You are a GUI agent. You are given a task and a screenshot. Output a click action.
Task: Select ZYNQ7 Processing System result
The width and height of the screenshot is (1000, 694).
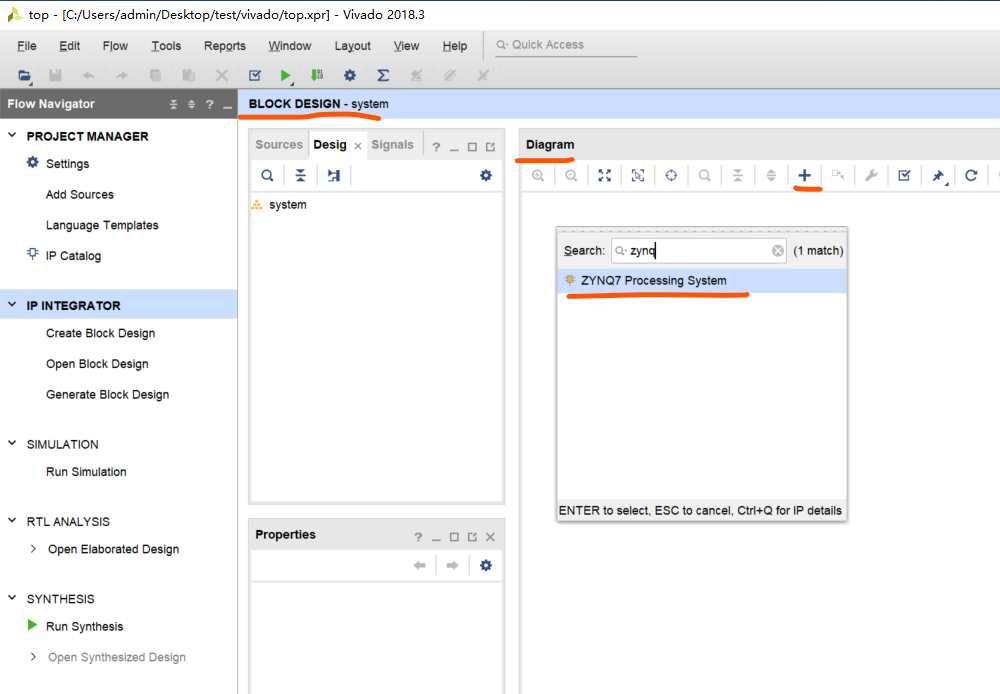tap(653, 281)
